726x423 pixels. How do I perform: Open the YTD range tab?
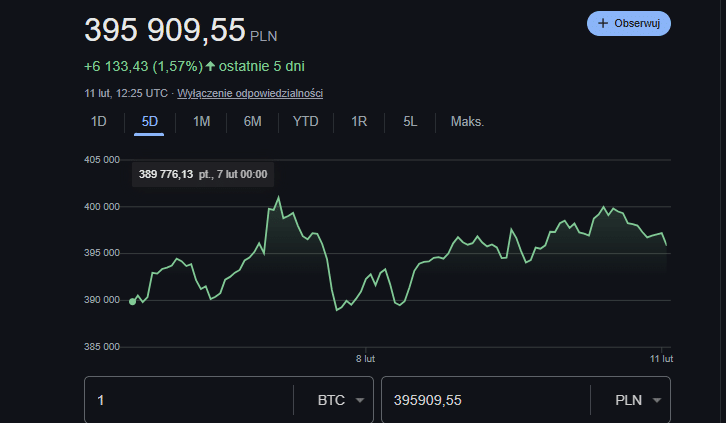point(306,122)
